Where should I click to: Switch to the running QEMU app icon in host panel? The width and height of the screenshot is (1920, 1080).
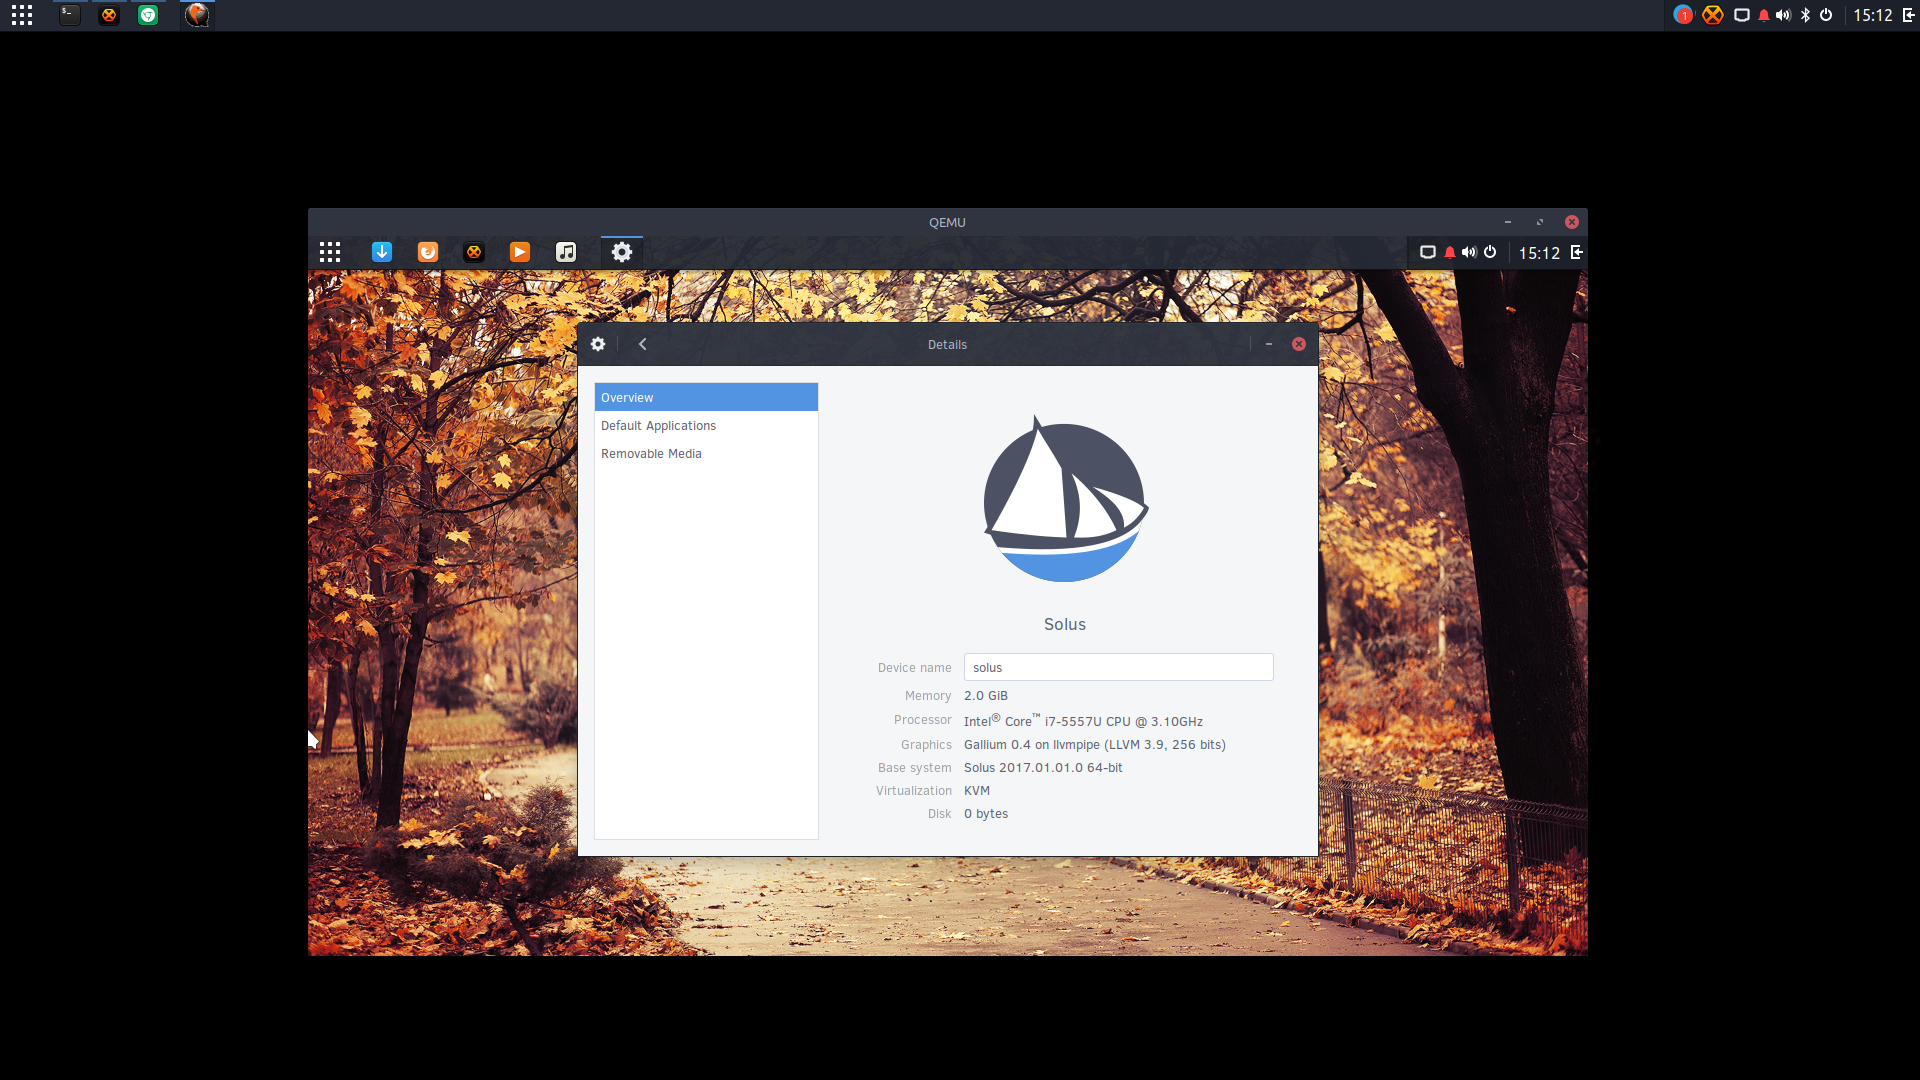197,15
